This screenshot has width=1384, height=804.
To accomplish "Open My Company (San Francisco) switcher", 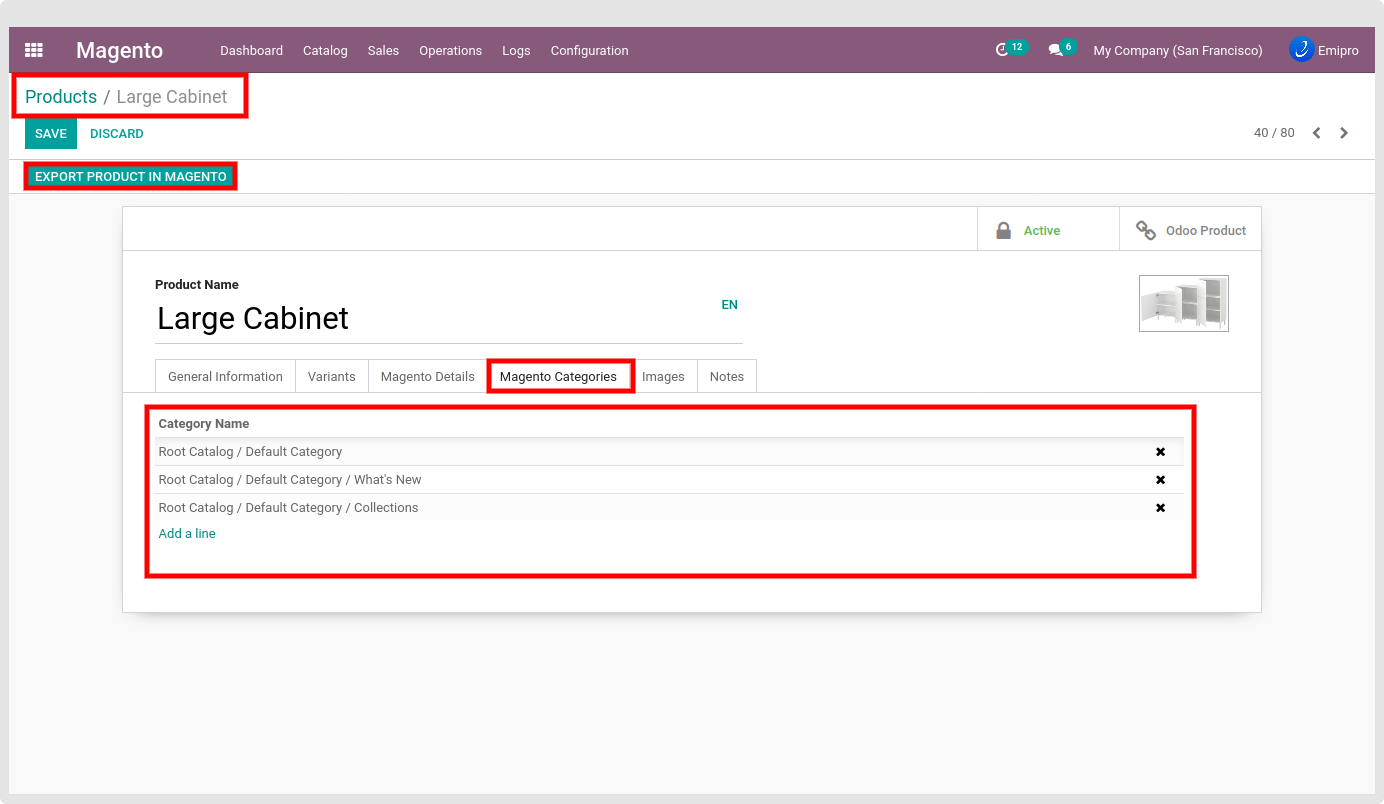I will coord(1178,50).
